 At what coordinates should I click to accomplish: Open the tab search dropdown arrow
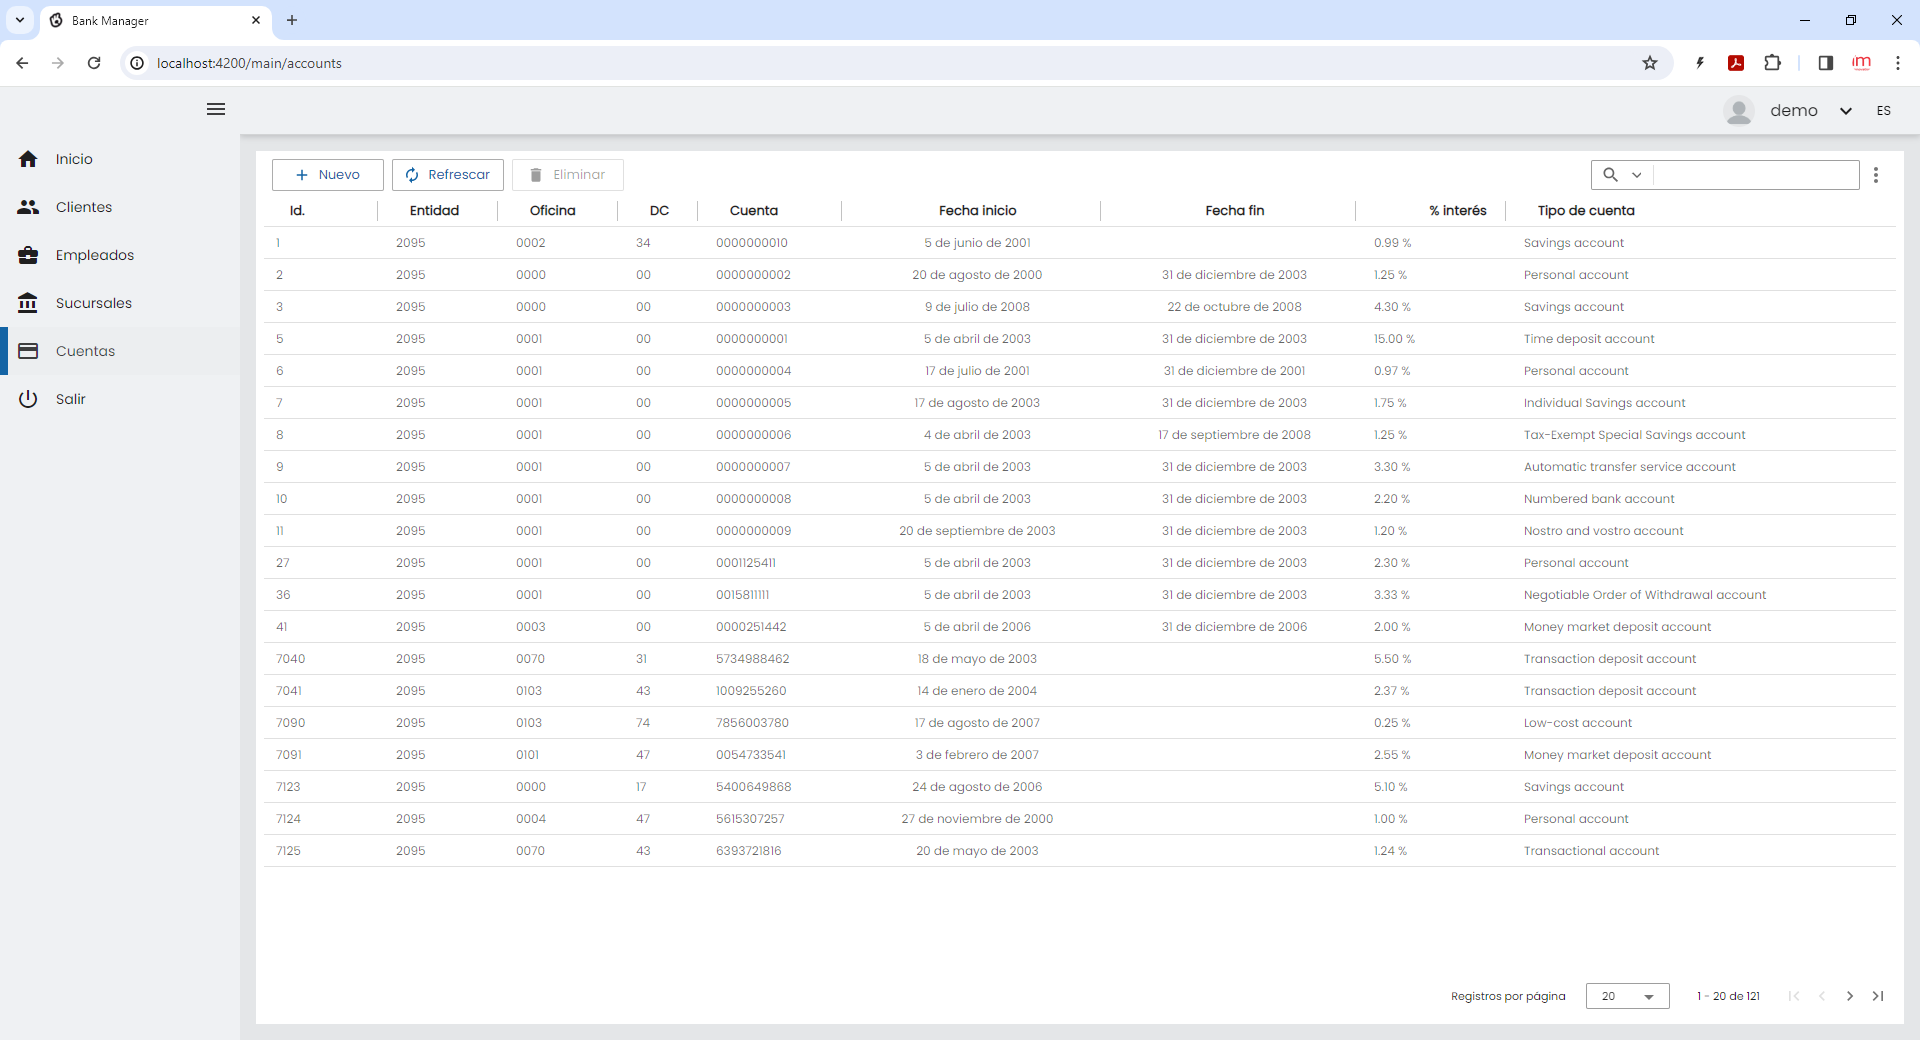click(x=19, y=20)
